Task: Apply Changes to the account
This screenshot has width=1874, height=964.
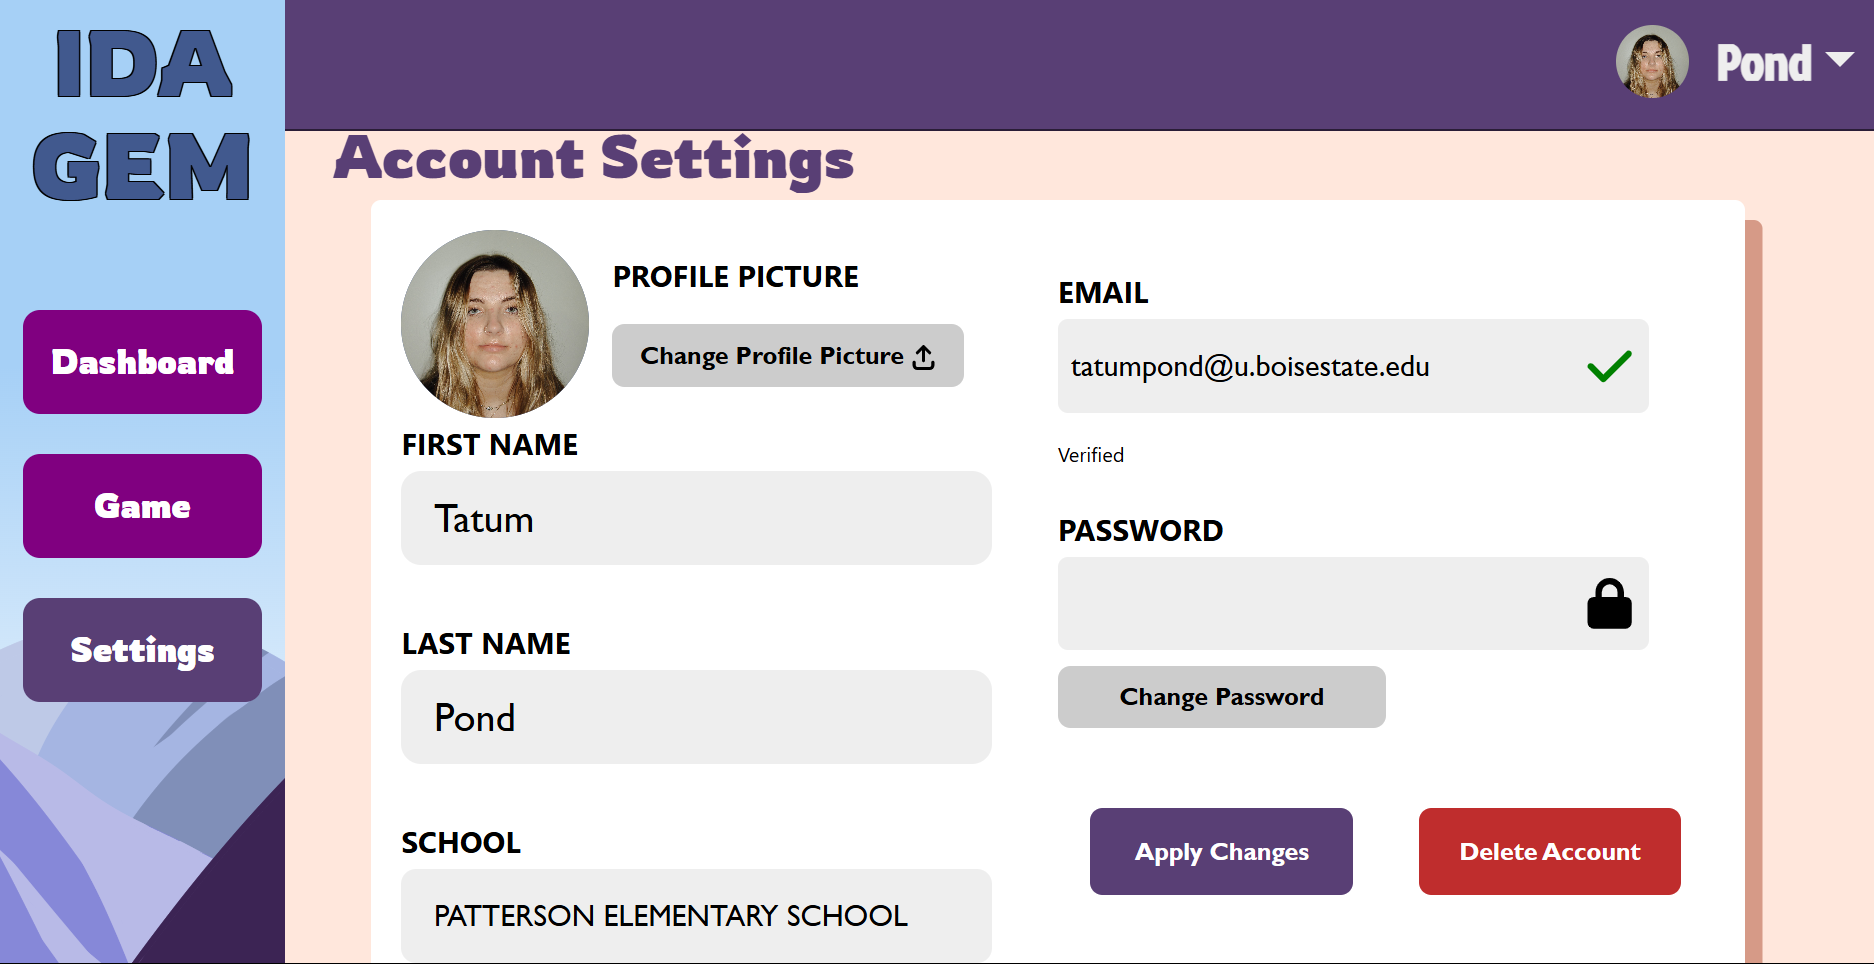Action: coord(1221,852)
